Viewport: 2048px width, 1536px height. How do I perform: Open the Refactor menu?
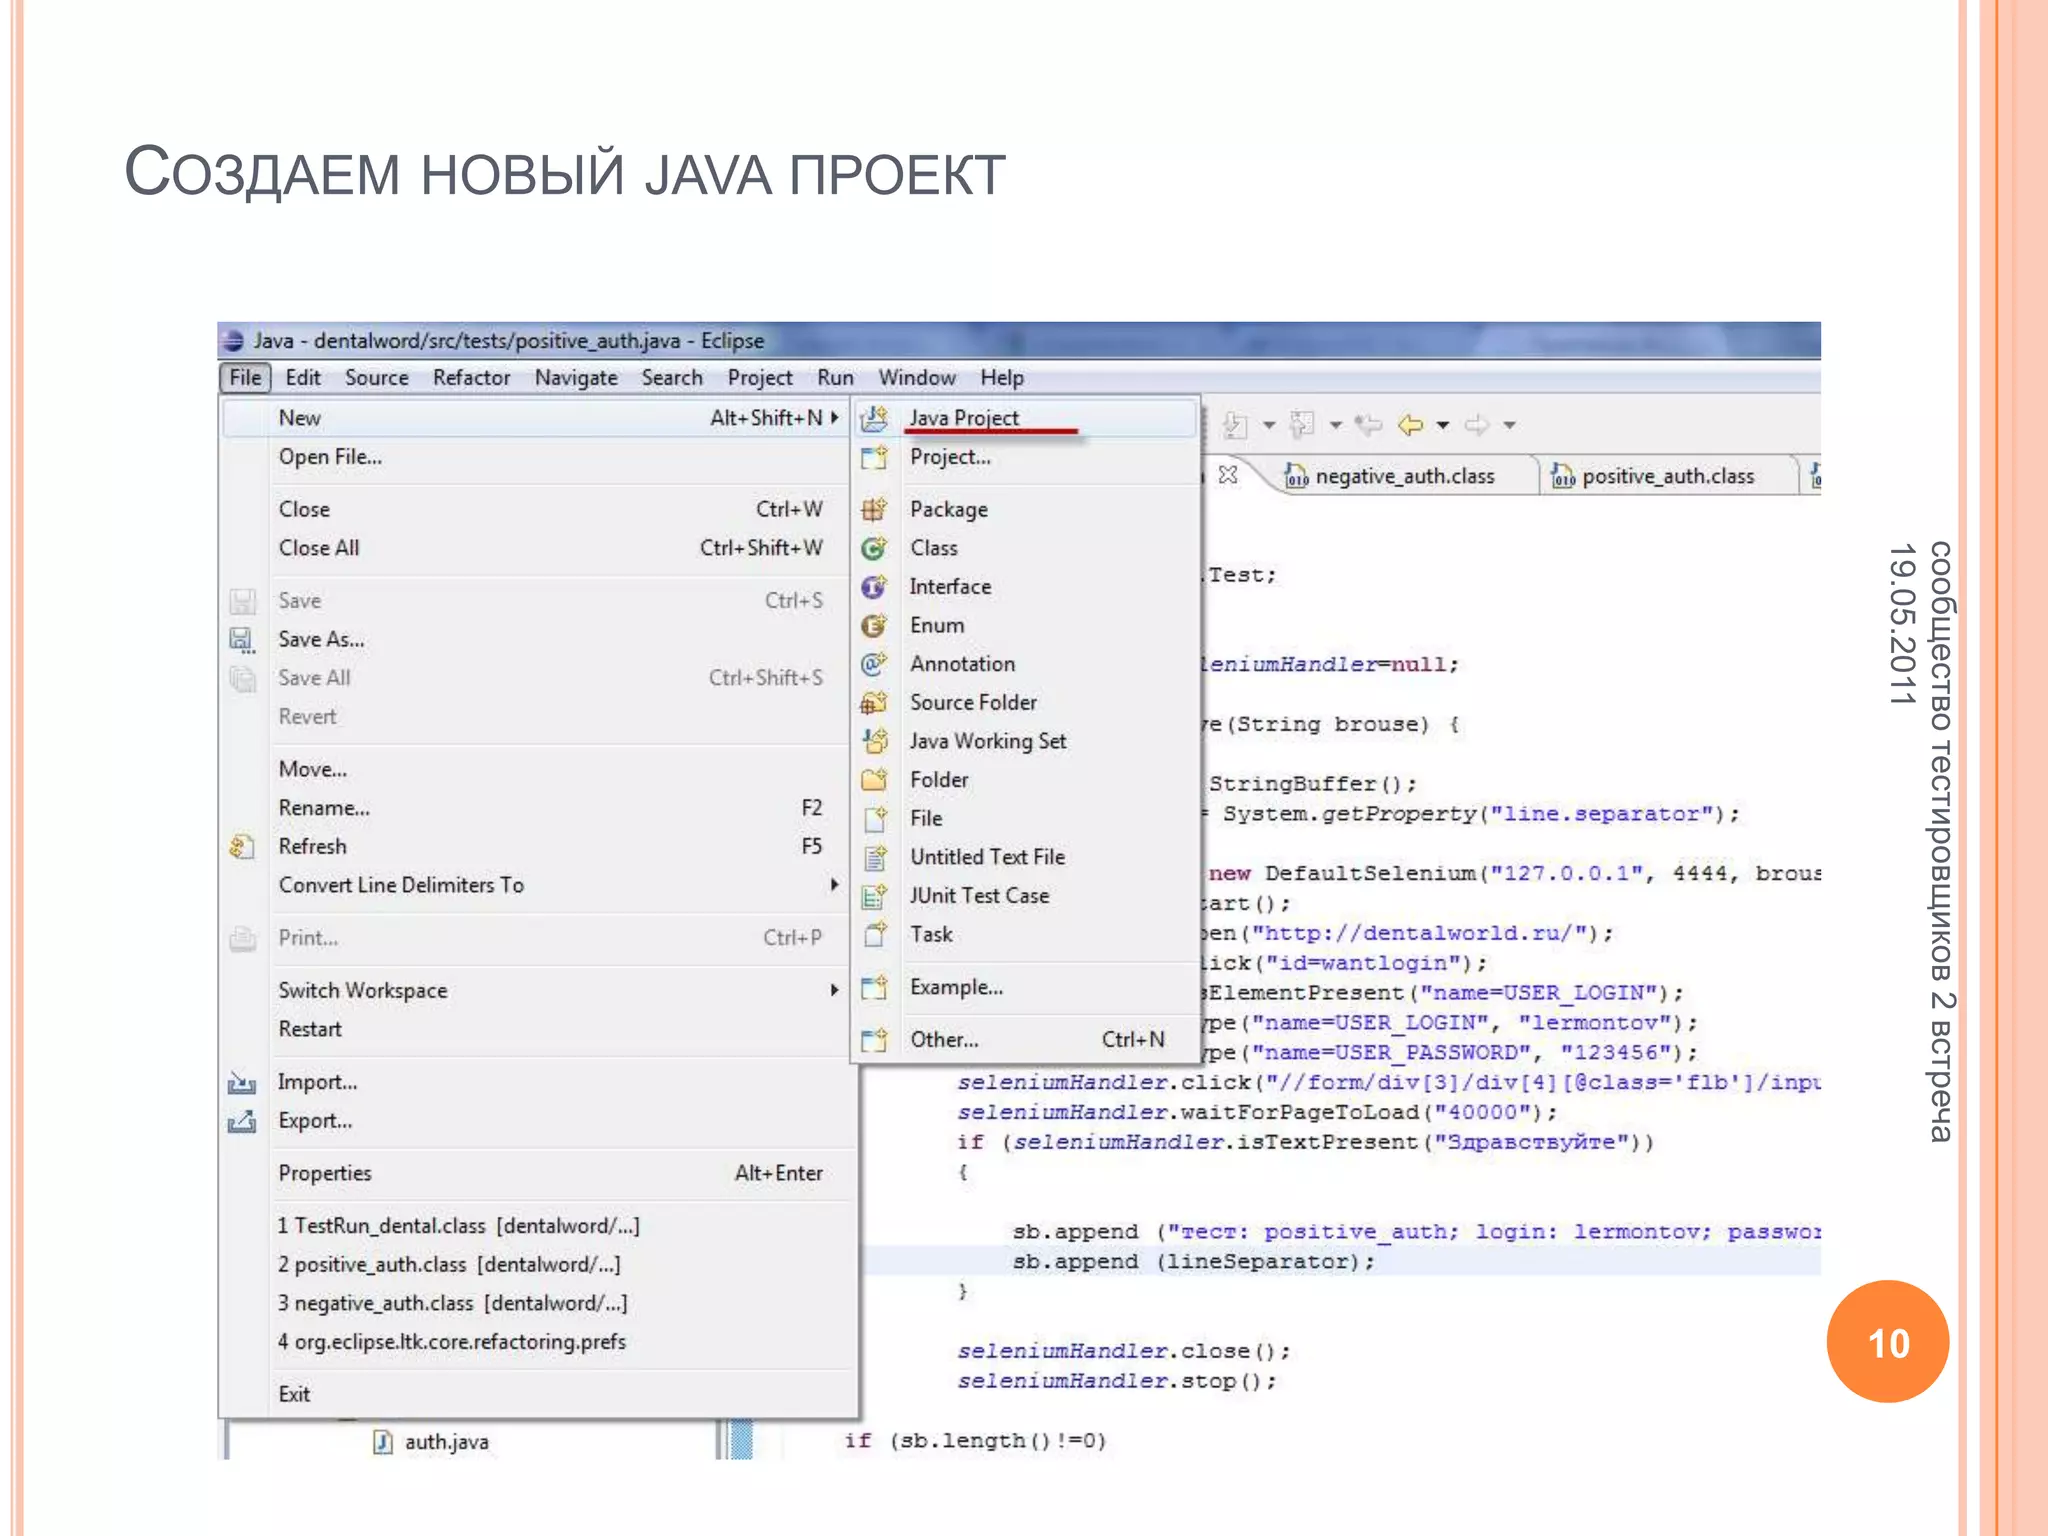point(471,378)
